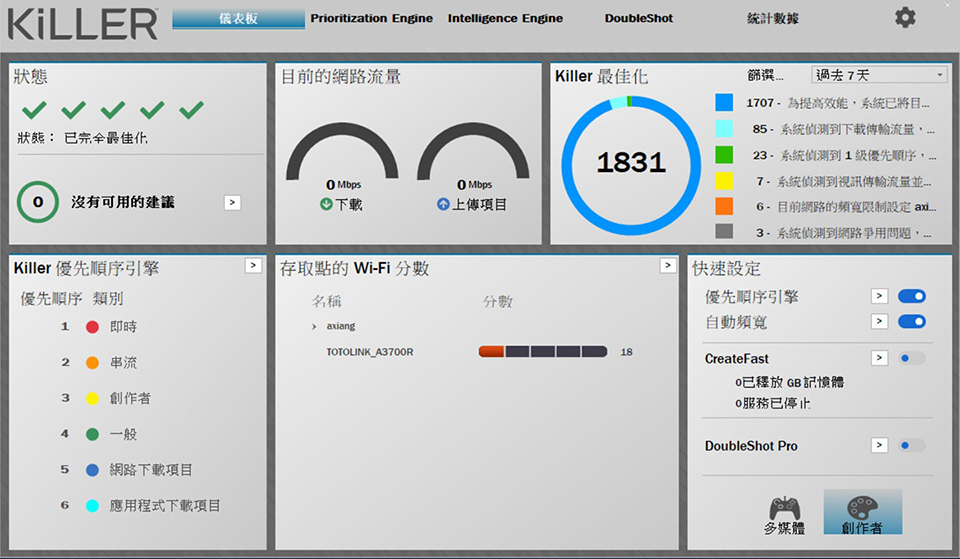This screenshot has width=960, height=559.
Task: Select the 應用程式下載項目 category label
Action: (165, 506)
